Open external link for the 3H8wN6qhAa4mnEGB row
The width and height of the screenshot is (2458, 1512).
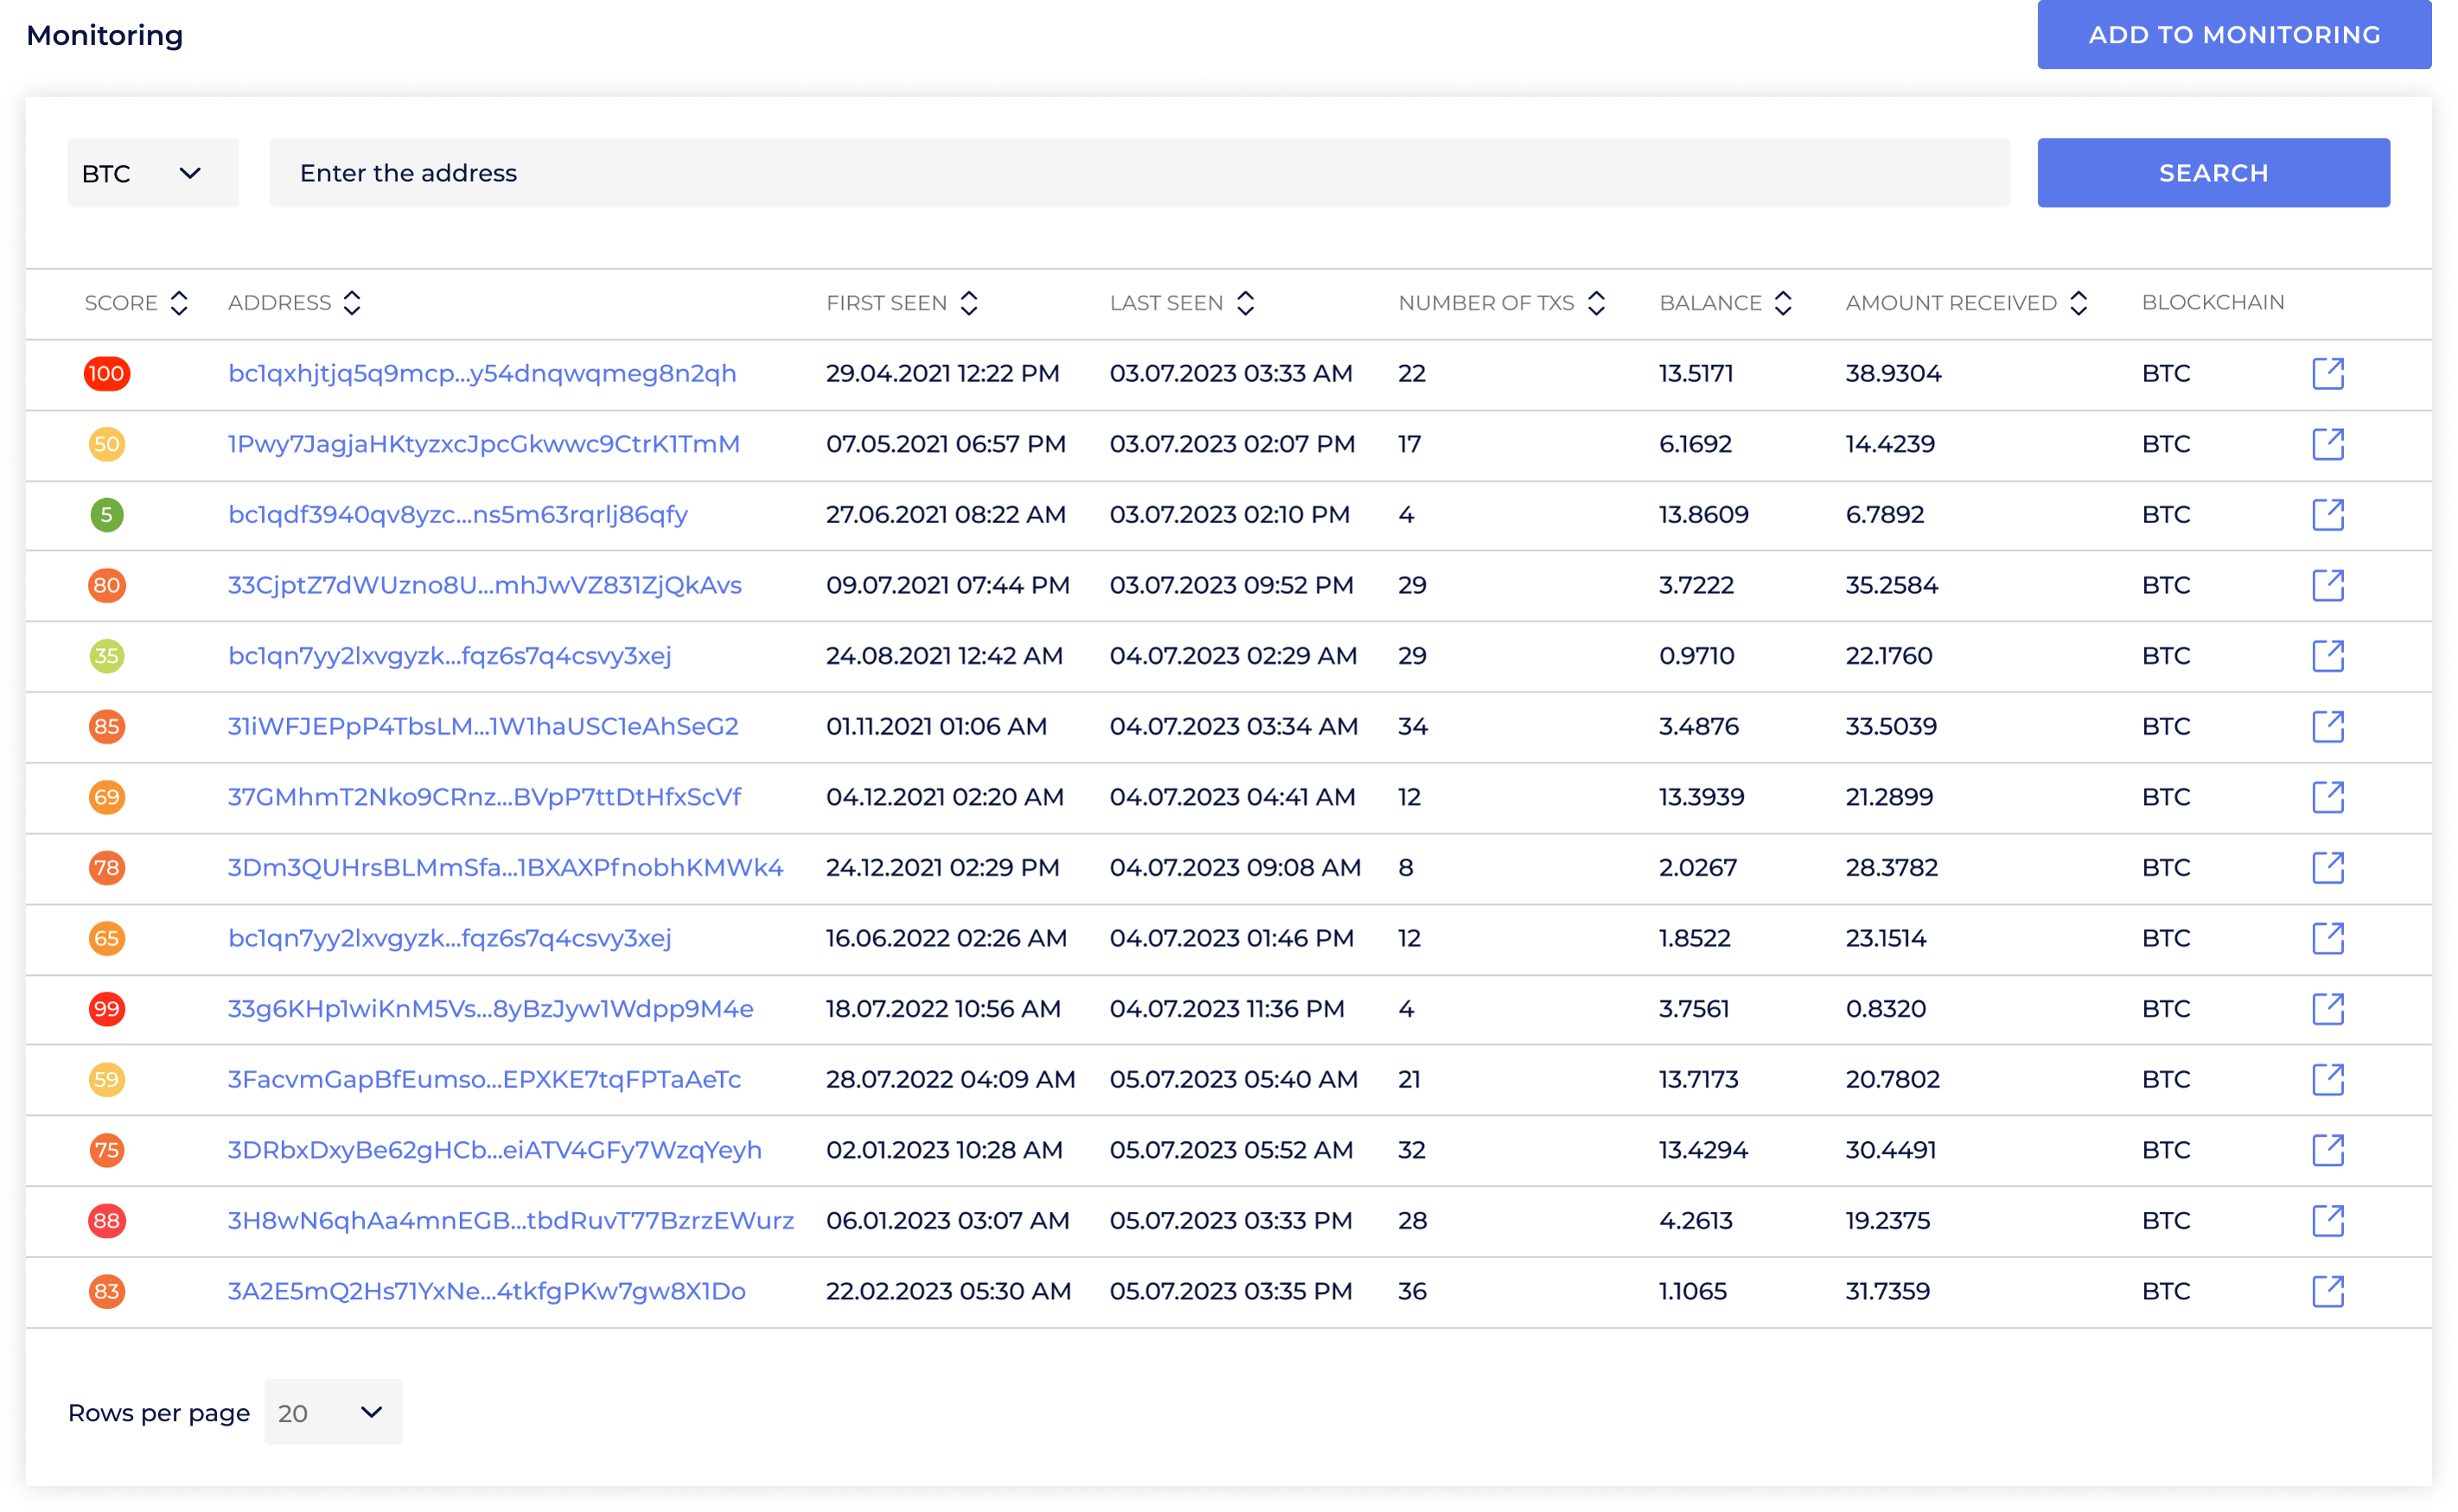tap(2327, 1221)
